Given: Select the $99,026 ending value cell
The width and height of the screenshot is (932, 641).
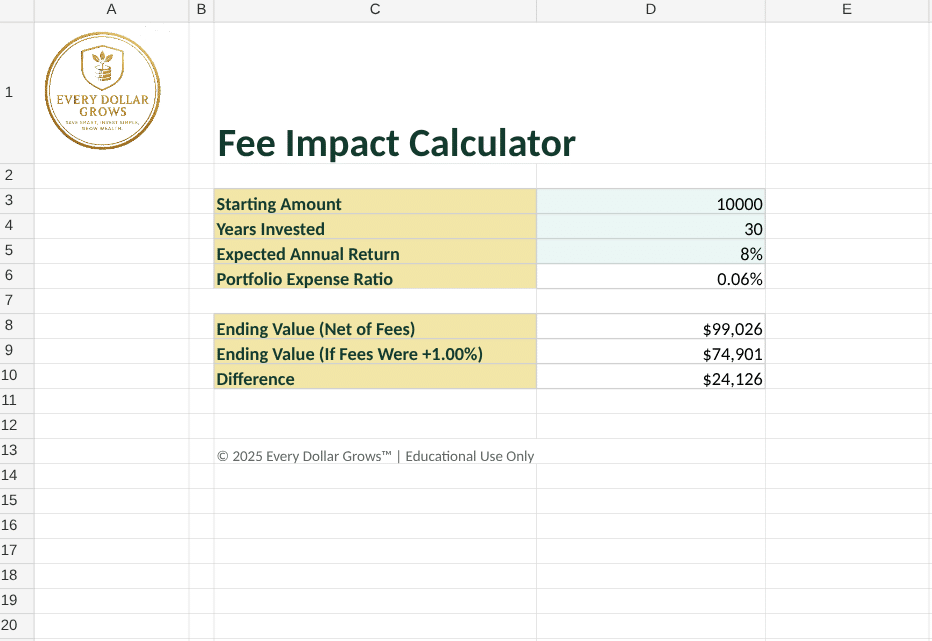Looking at the screenshot, I should click(x=651, y=326).
